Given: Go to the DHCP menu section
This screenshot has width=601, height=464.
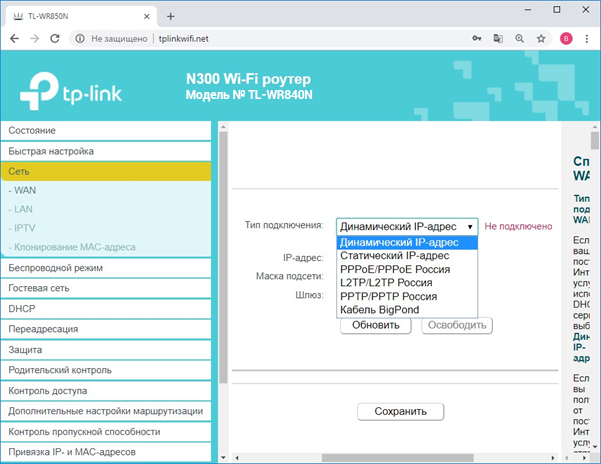Looking at the screenshot, I should [x=22, y=309].
